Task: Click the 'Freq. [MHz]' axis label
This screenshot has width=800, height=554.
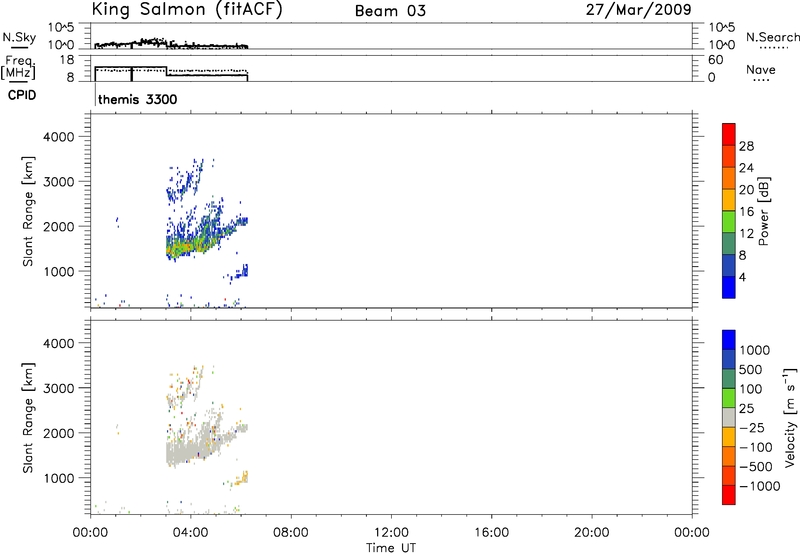Action: tap(18, 67)
